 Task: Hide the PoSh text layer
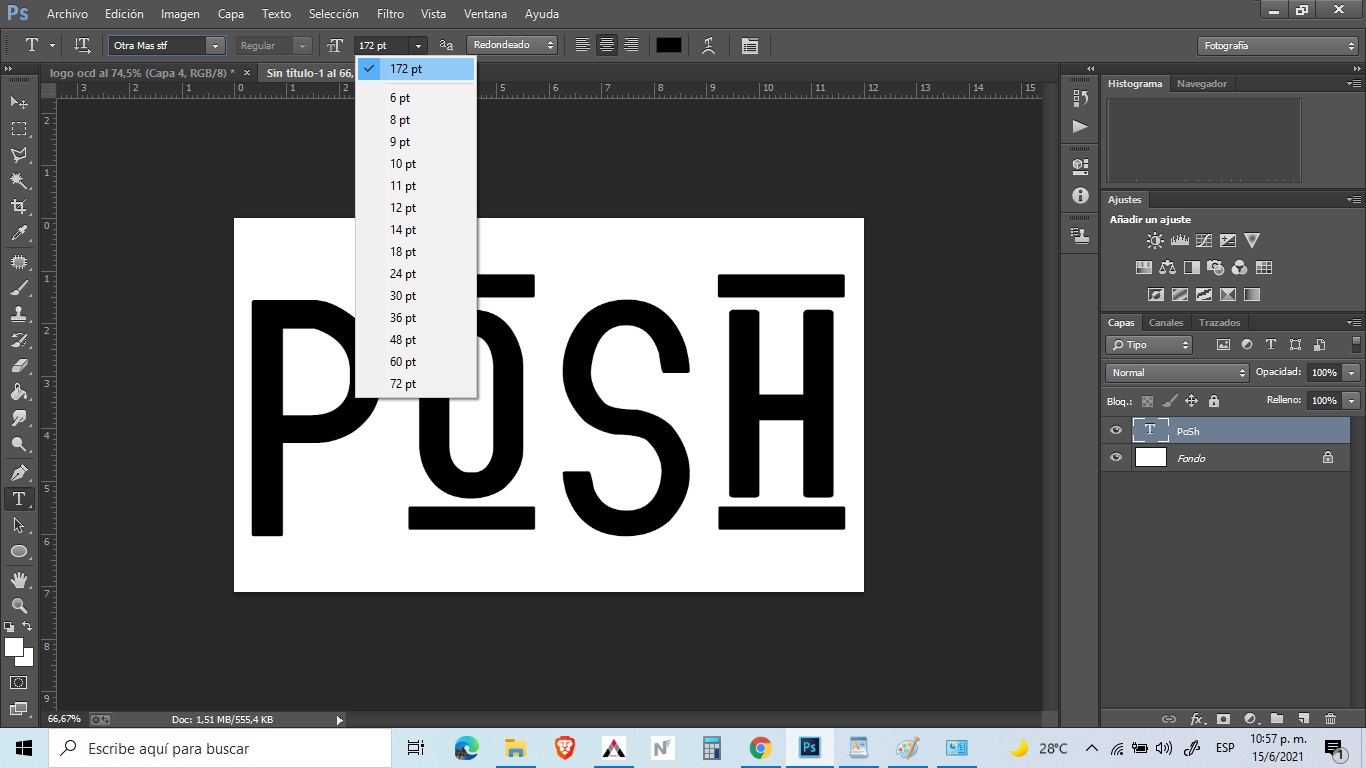[x=1116, y=431]
